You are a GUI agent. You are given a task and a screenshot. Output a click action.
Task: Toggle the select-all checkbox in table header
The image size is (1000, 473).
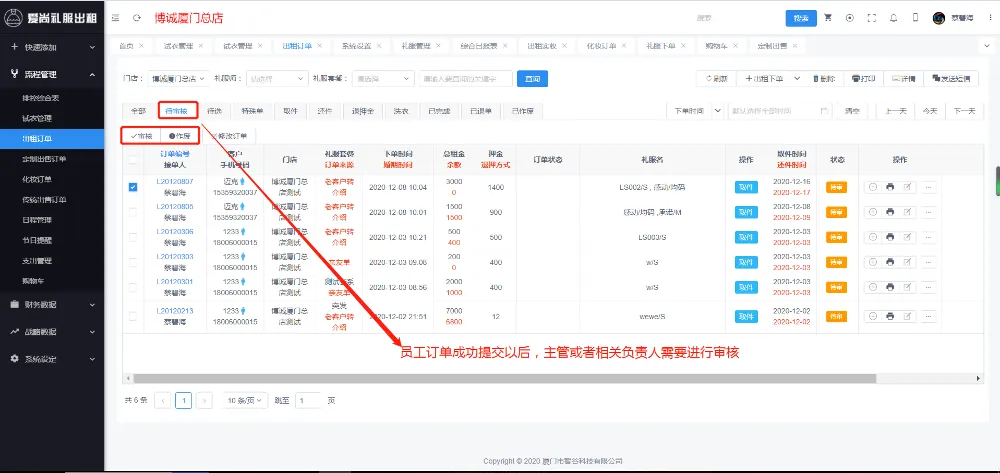133,159
